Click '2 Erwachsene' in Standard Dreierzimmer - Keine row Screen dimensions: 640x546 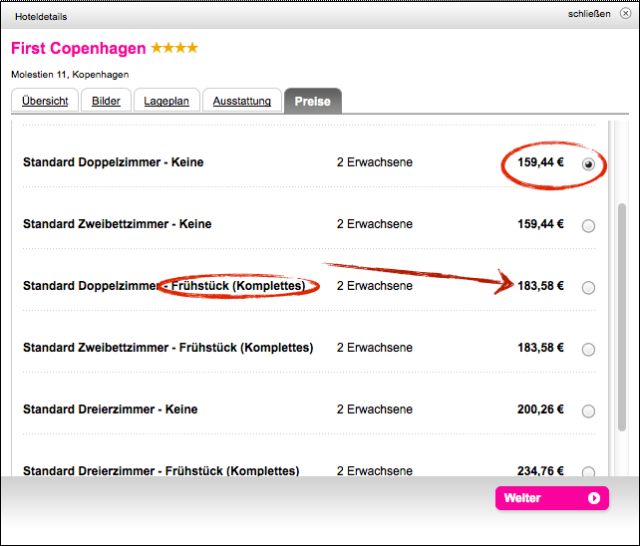coord(375,409)
